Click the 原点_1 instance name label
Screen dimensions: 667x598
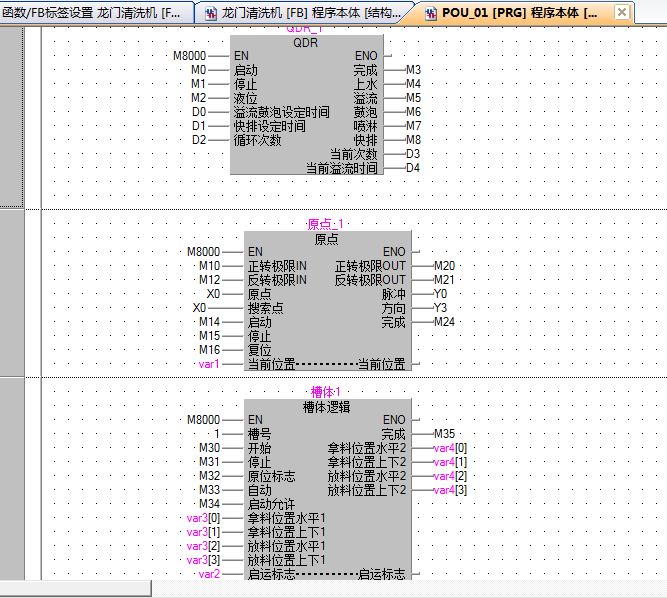tap(326, 225)
